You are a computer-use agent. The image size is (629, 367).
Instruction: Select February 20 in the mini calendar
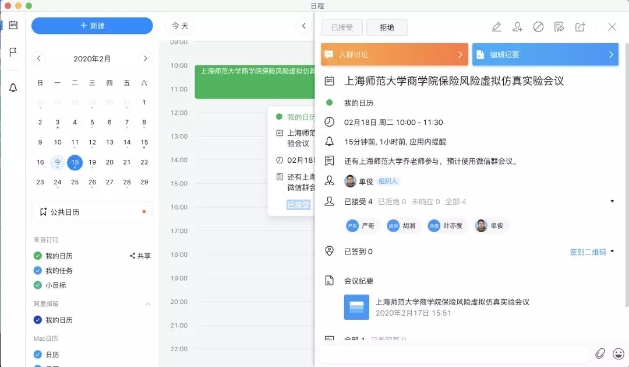click(110, 162)
